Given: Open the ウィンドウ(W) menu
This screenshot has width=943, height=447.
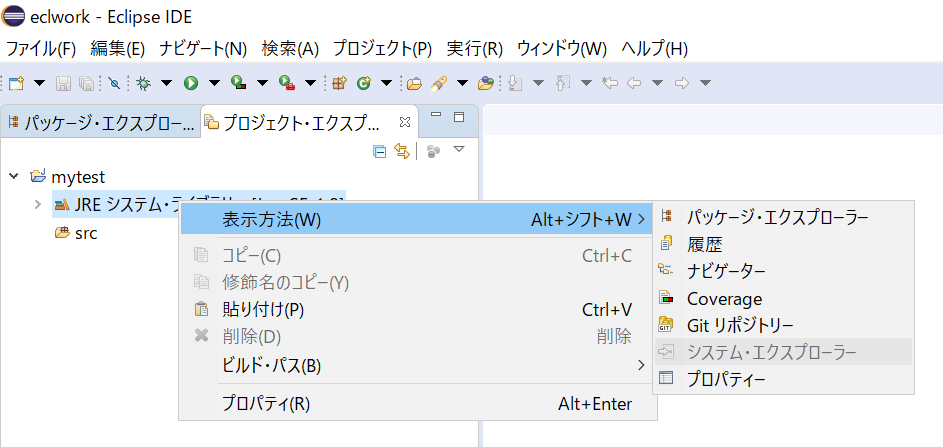Looking at the screenshot, I should pos(562,49).
